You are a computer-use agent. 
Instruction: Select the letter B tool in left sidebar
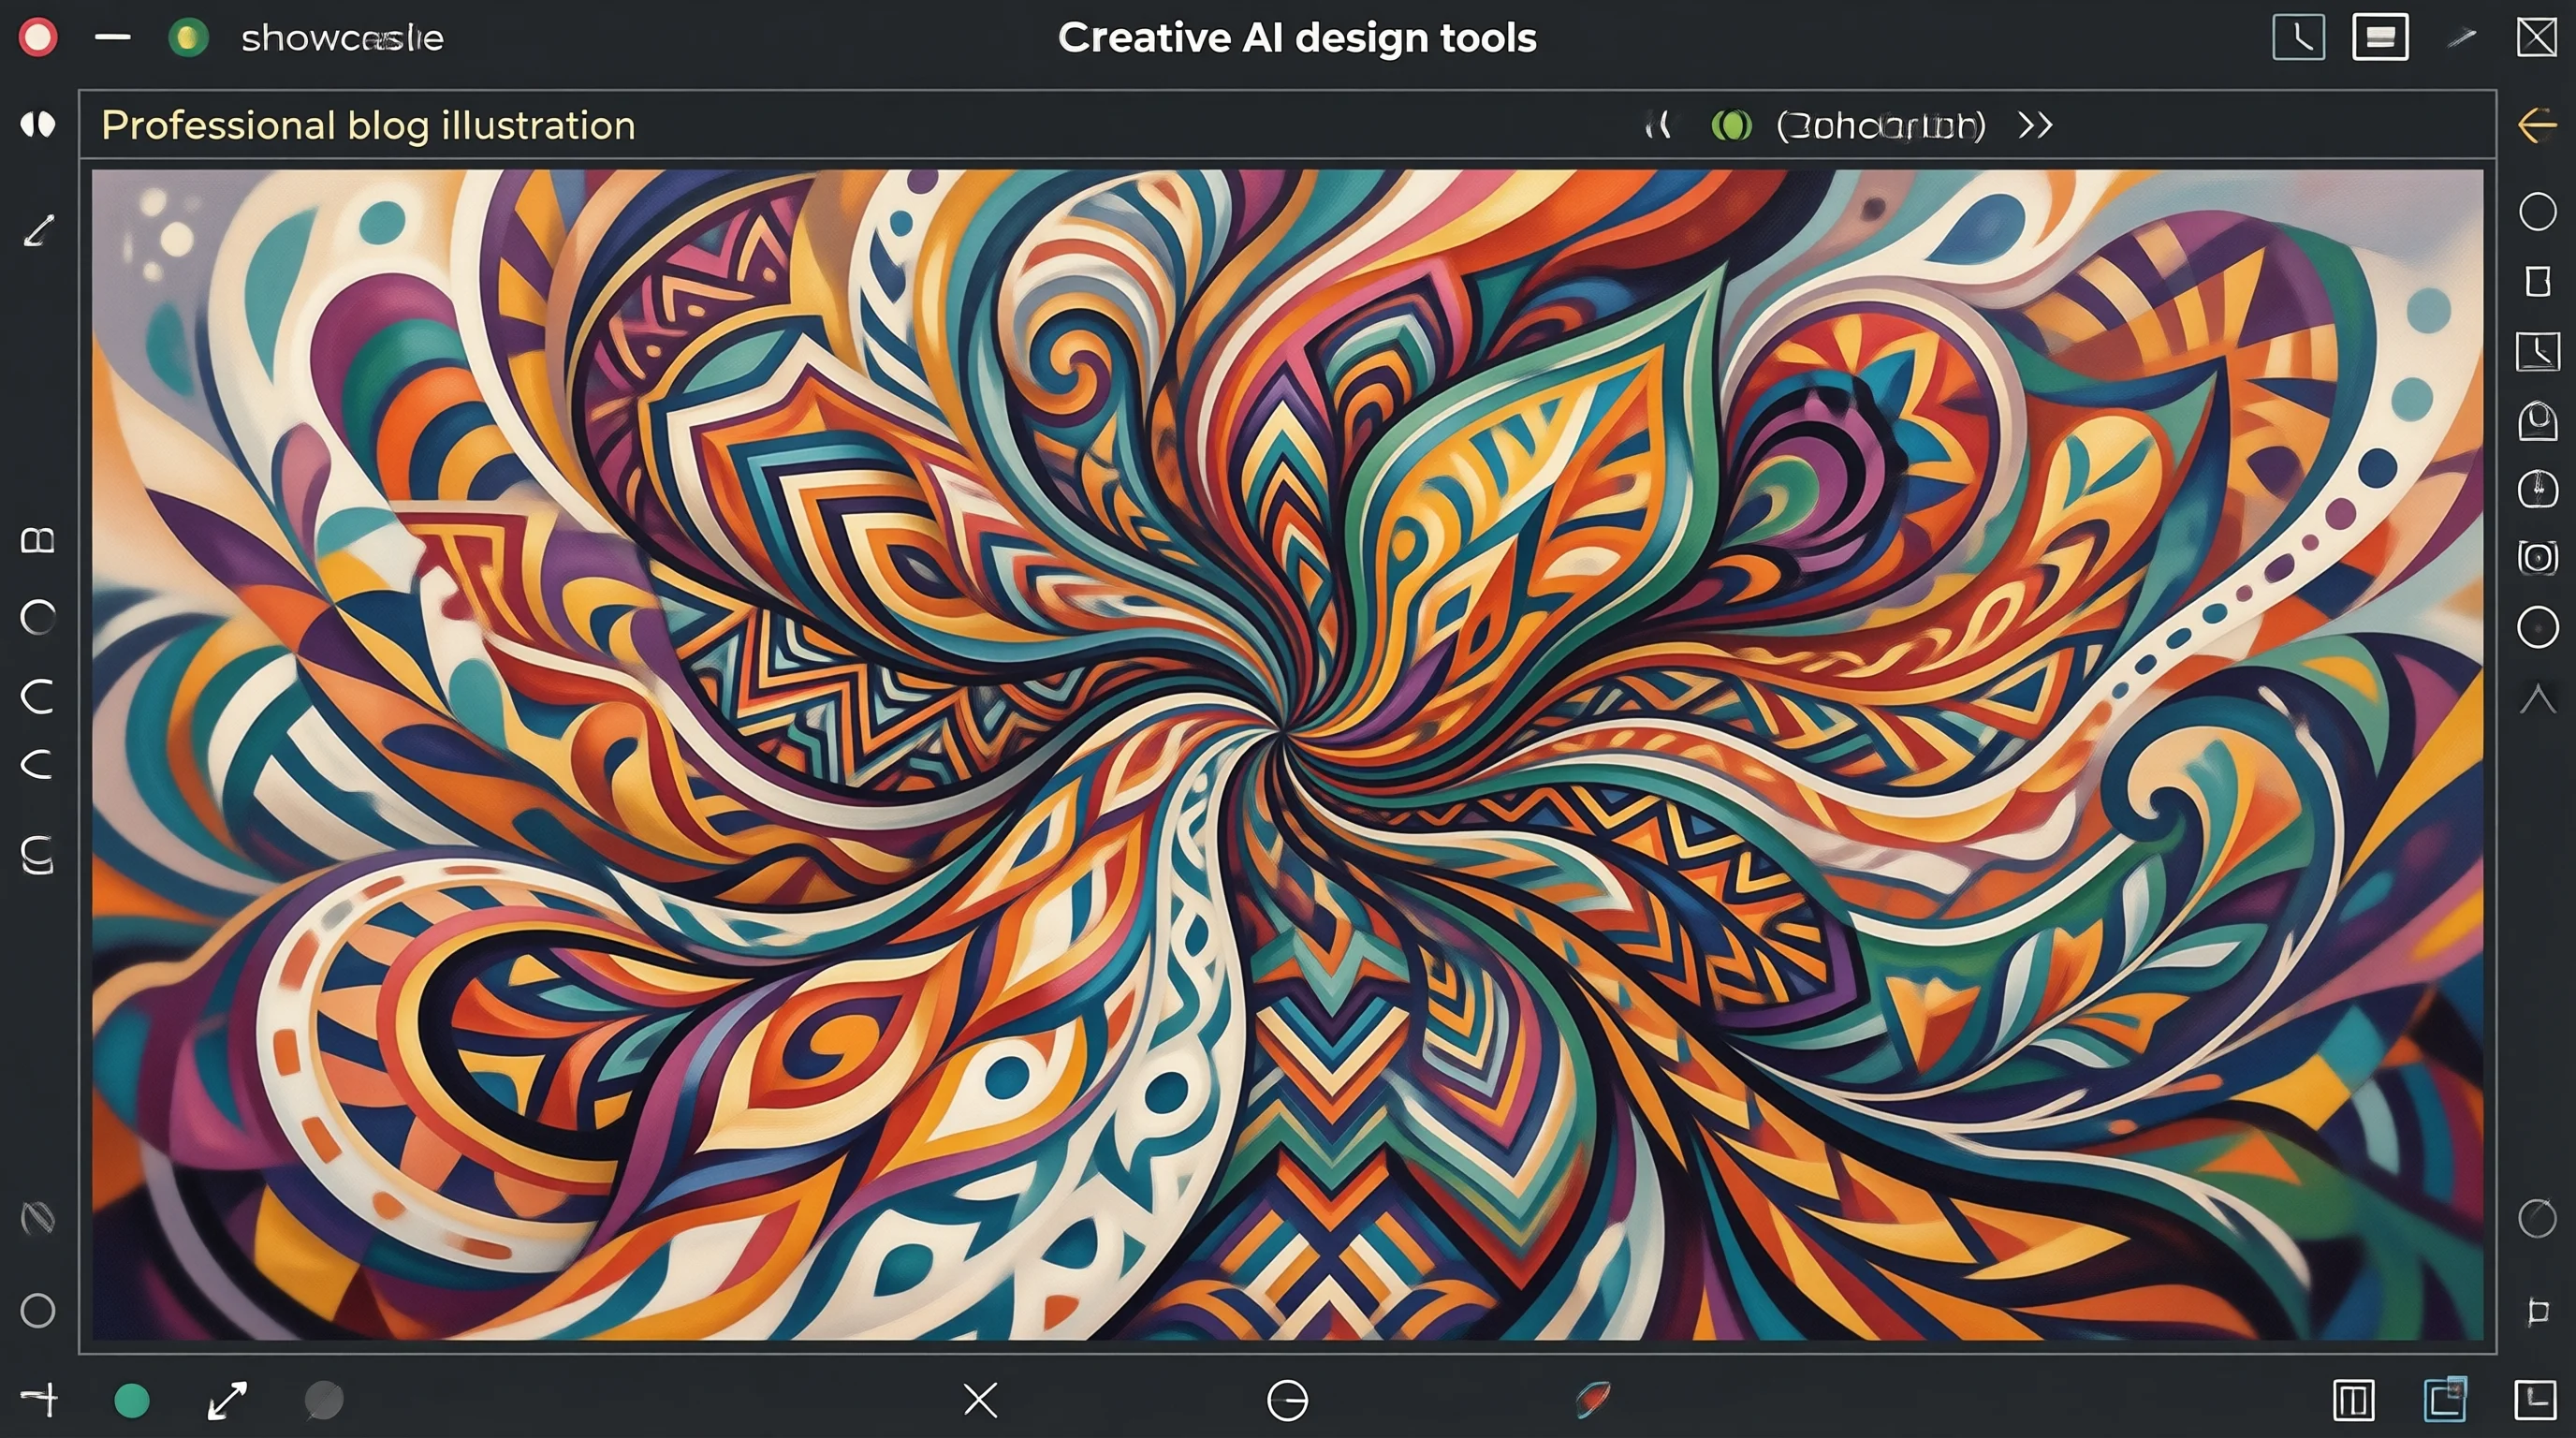point(38,541)
